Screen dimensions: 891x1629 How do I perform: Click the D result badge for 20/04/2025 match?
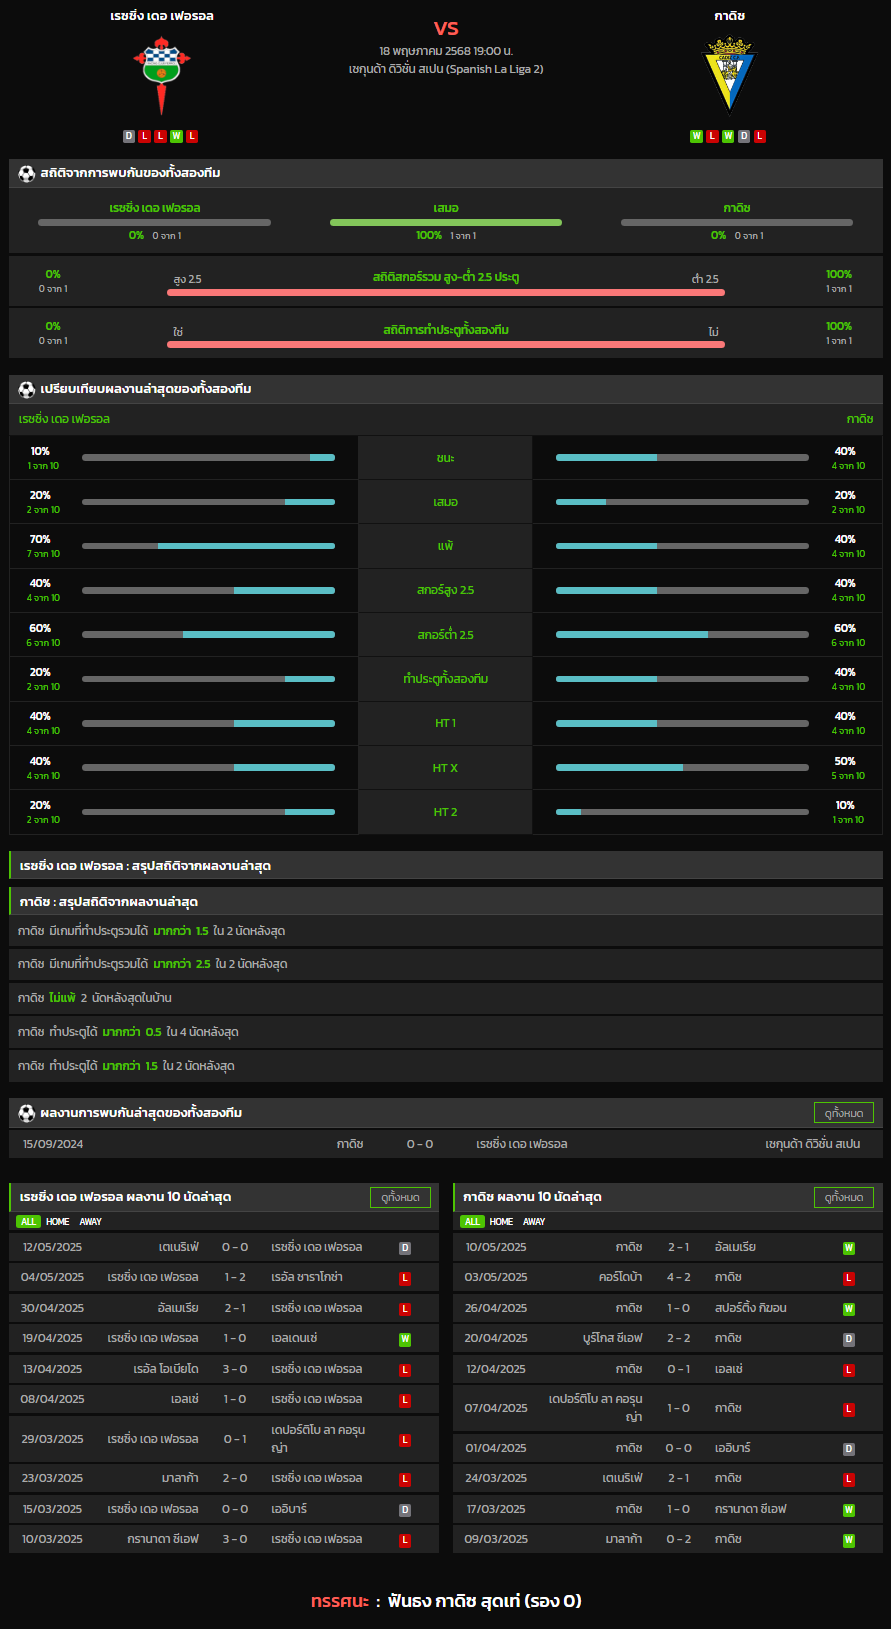pyautogui.click(x=848, y=1339)
